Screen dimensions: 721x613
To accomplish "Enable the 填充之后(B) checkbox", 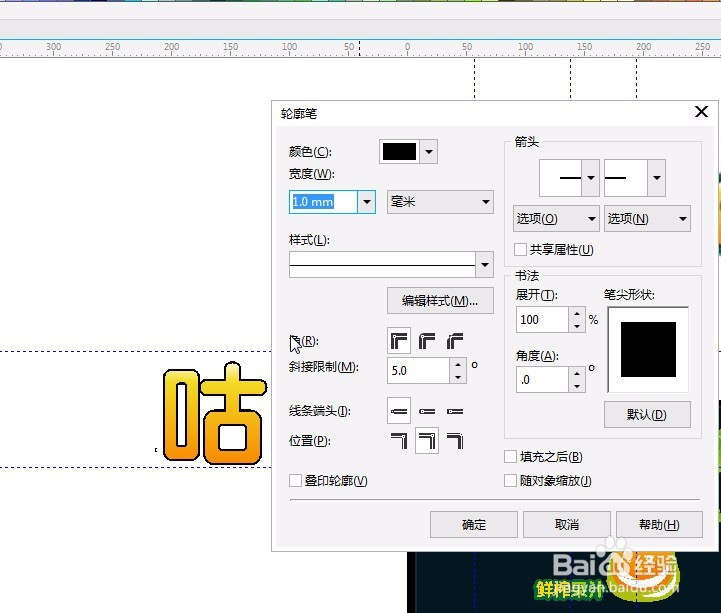I will (x=510, y=457).
